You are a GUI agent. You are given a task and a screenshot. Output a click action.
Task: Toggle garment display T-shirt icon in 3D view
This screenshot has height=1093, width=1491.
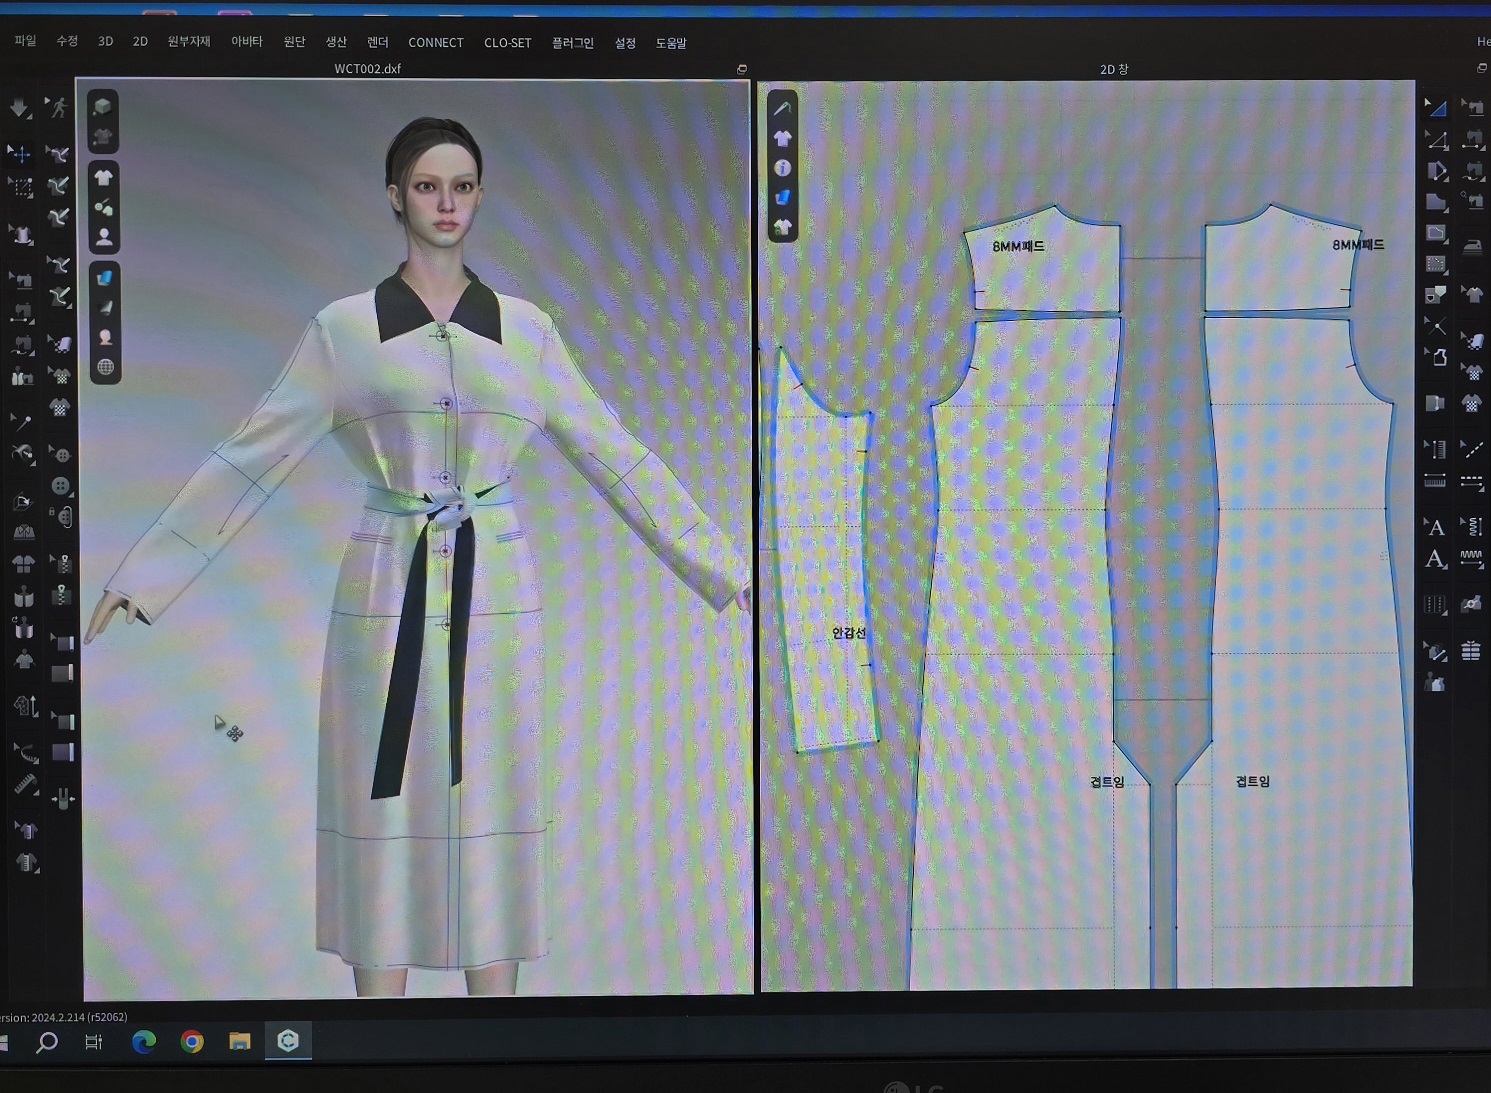pyautogui.click(x=104, y=178)
